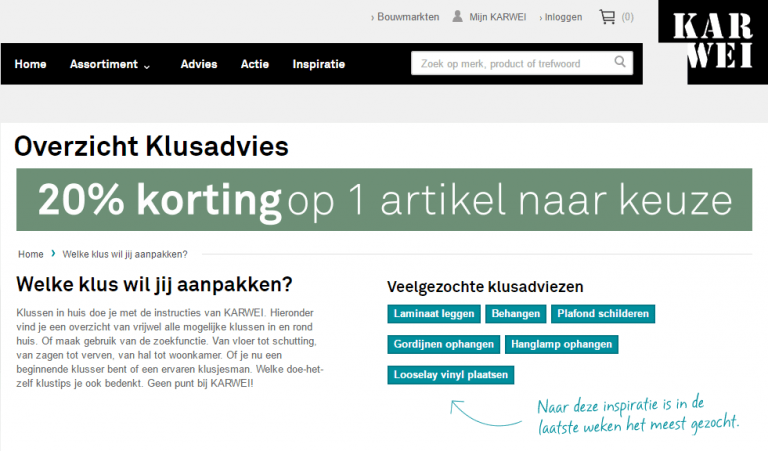
Task: Open the Laminaat leggen advice
Action: 434,314
